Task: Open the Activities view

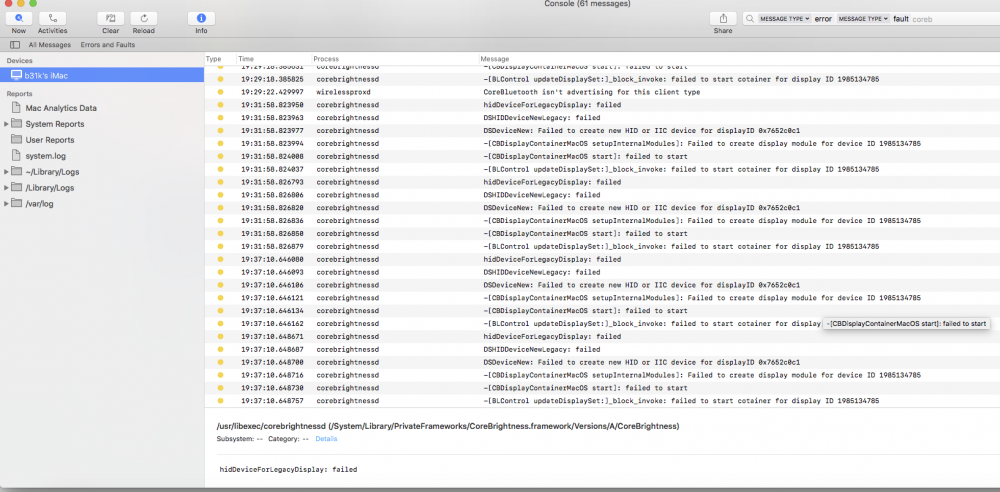Action: pyautogui.click(x=52, y=19)
